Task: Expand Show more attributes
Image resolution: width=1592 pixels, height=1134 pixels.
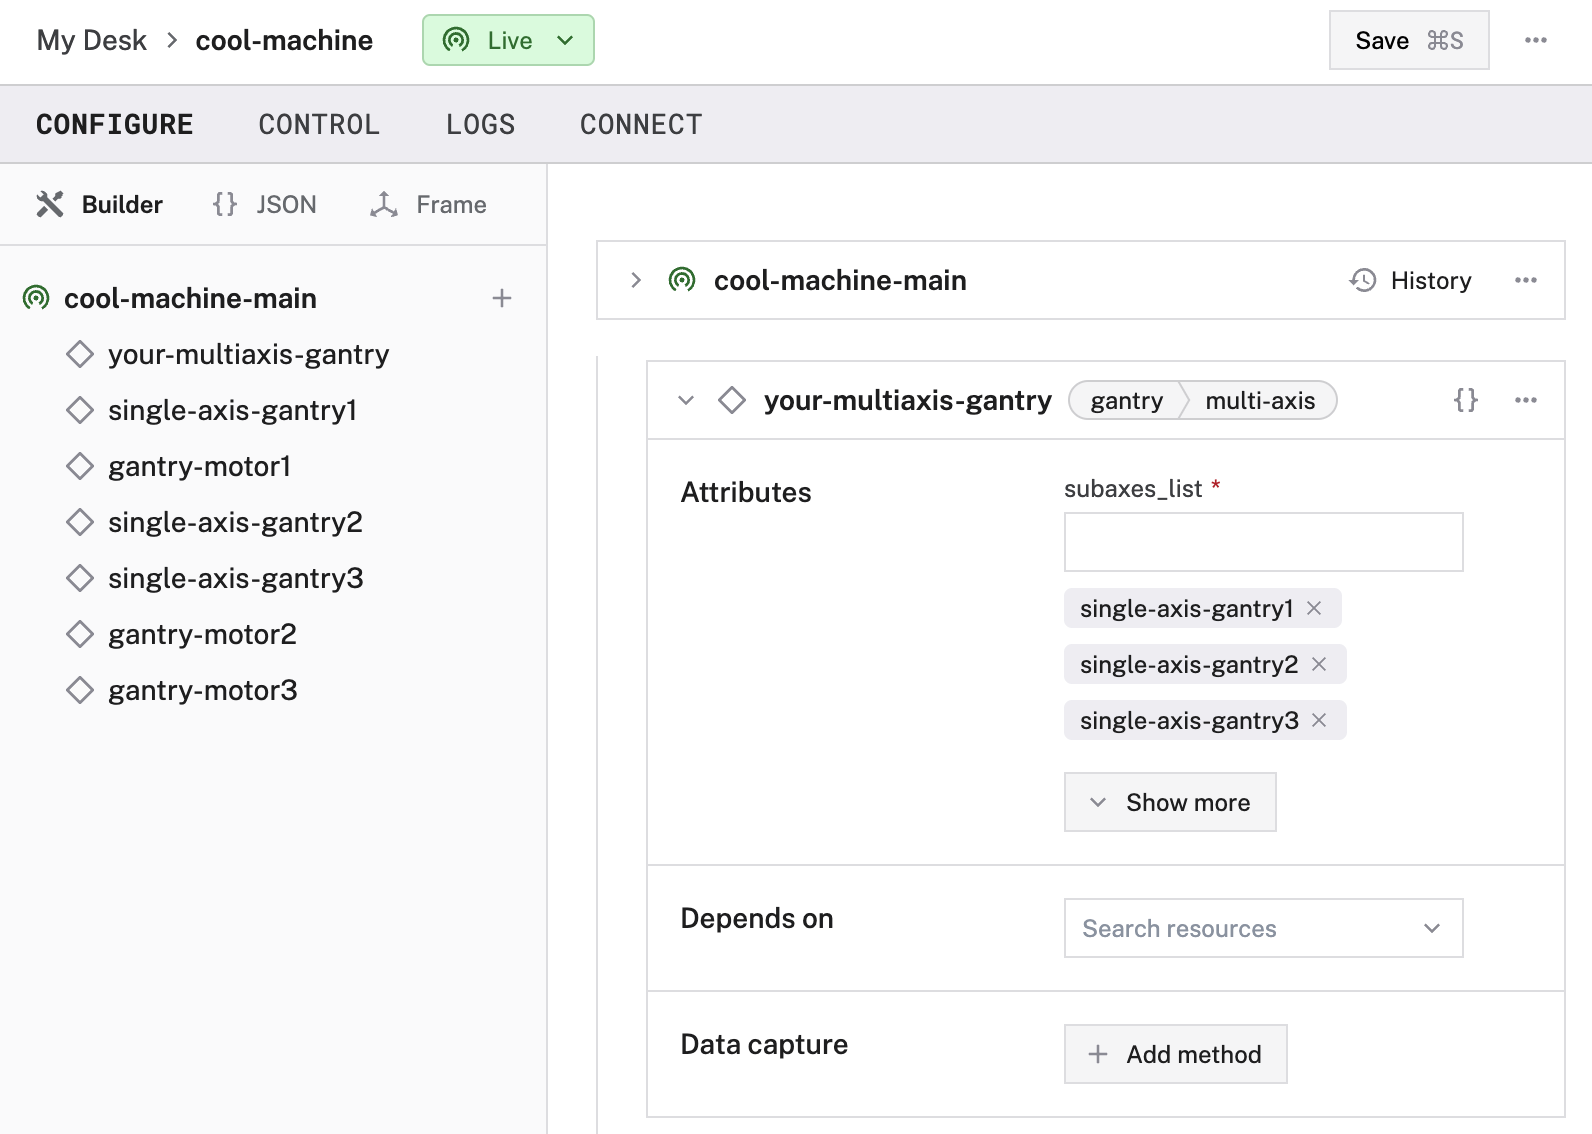Action: [1170, 802]
